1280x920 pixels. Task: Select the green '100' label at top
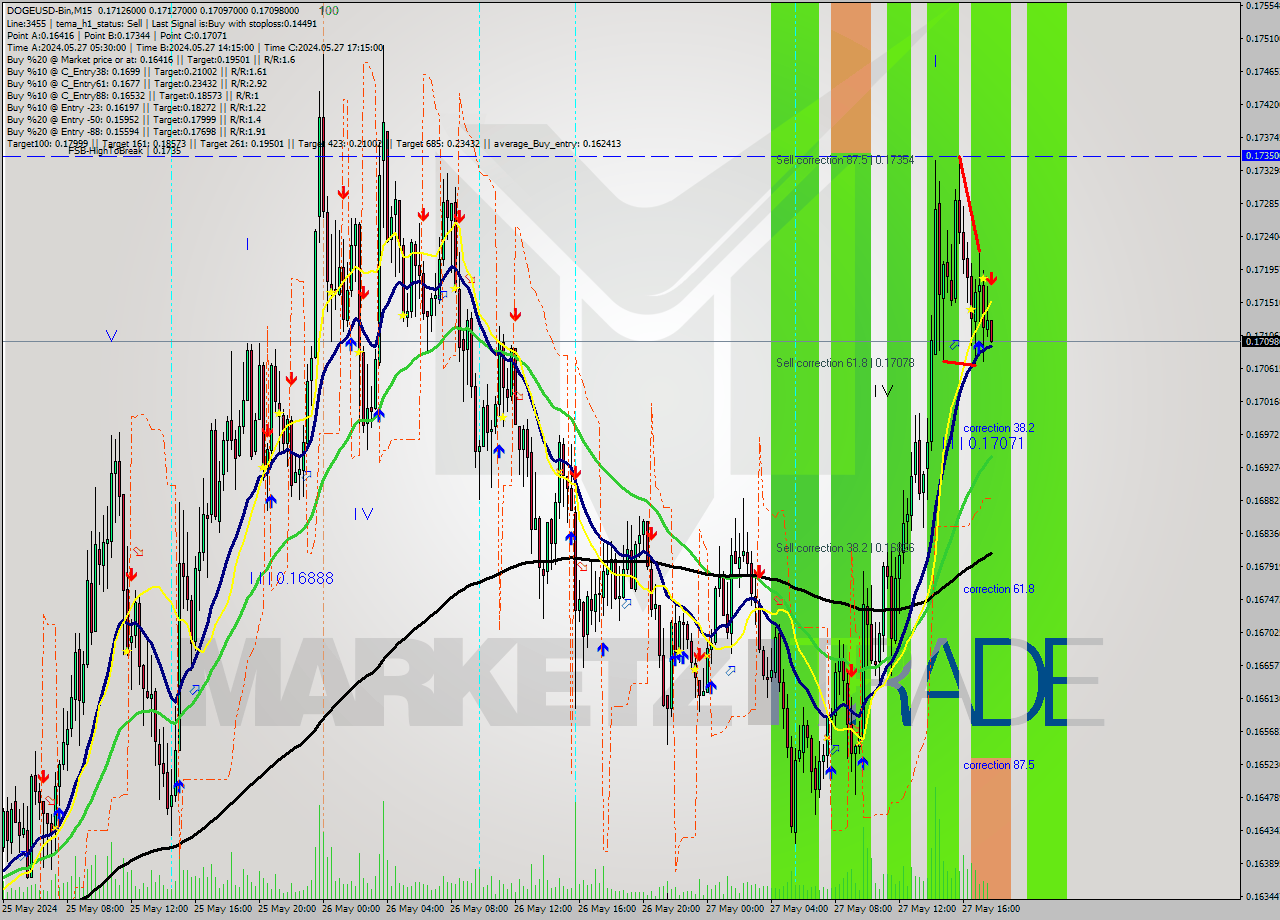click(x=328, y=11)
